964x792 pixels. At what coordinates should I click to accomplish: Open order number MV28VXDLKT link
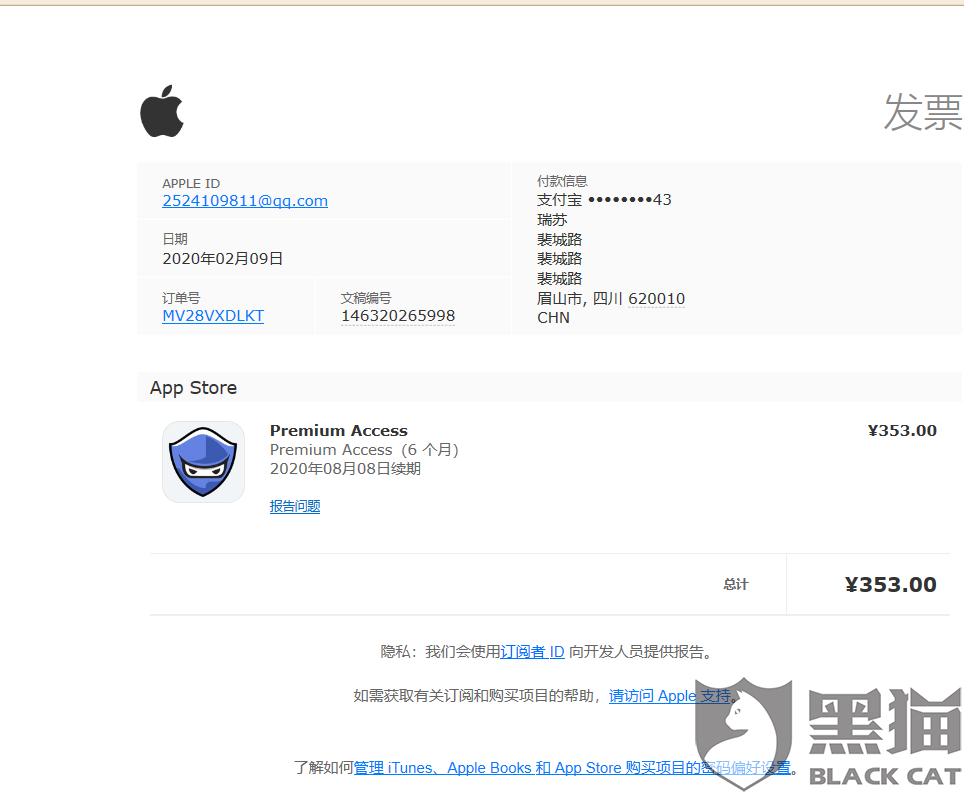click(x=213, y=315)
